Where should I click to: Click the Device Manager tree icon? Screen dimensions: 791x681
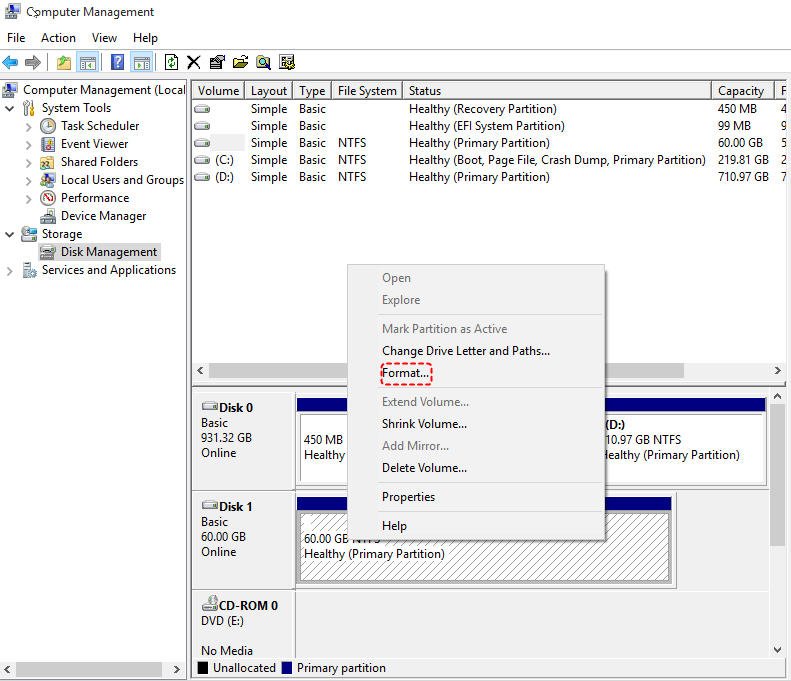48,216
